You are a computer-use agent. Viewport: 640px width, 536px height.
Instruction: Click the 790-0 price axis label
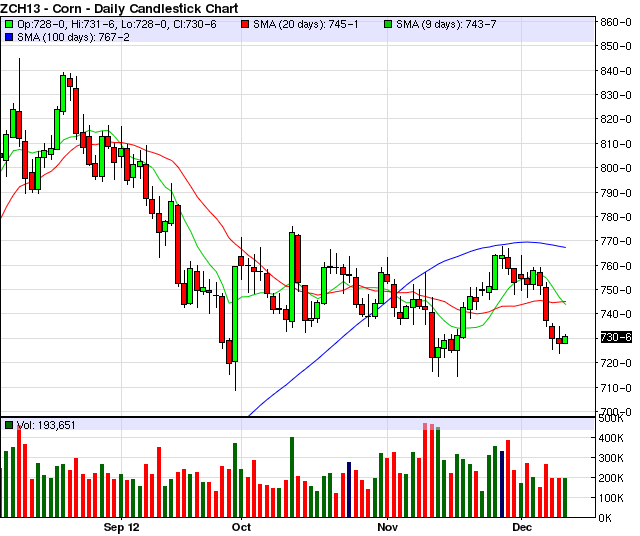pos(616,193)
